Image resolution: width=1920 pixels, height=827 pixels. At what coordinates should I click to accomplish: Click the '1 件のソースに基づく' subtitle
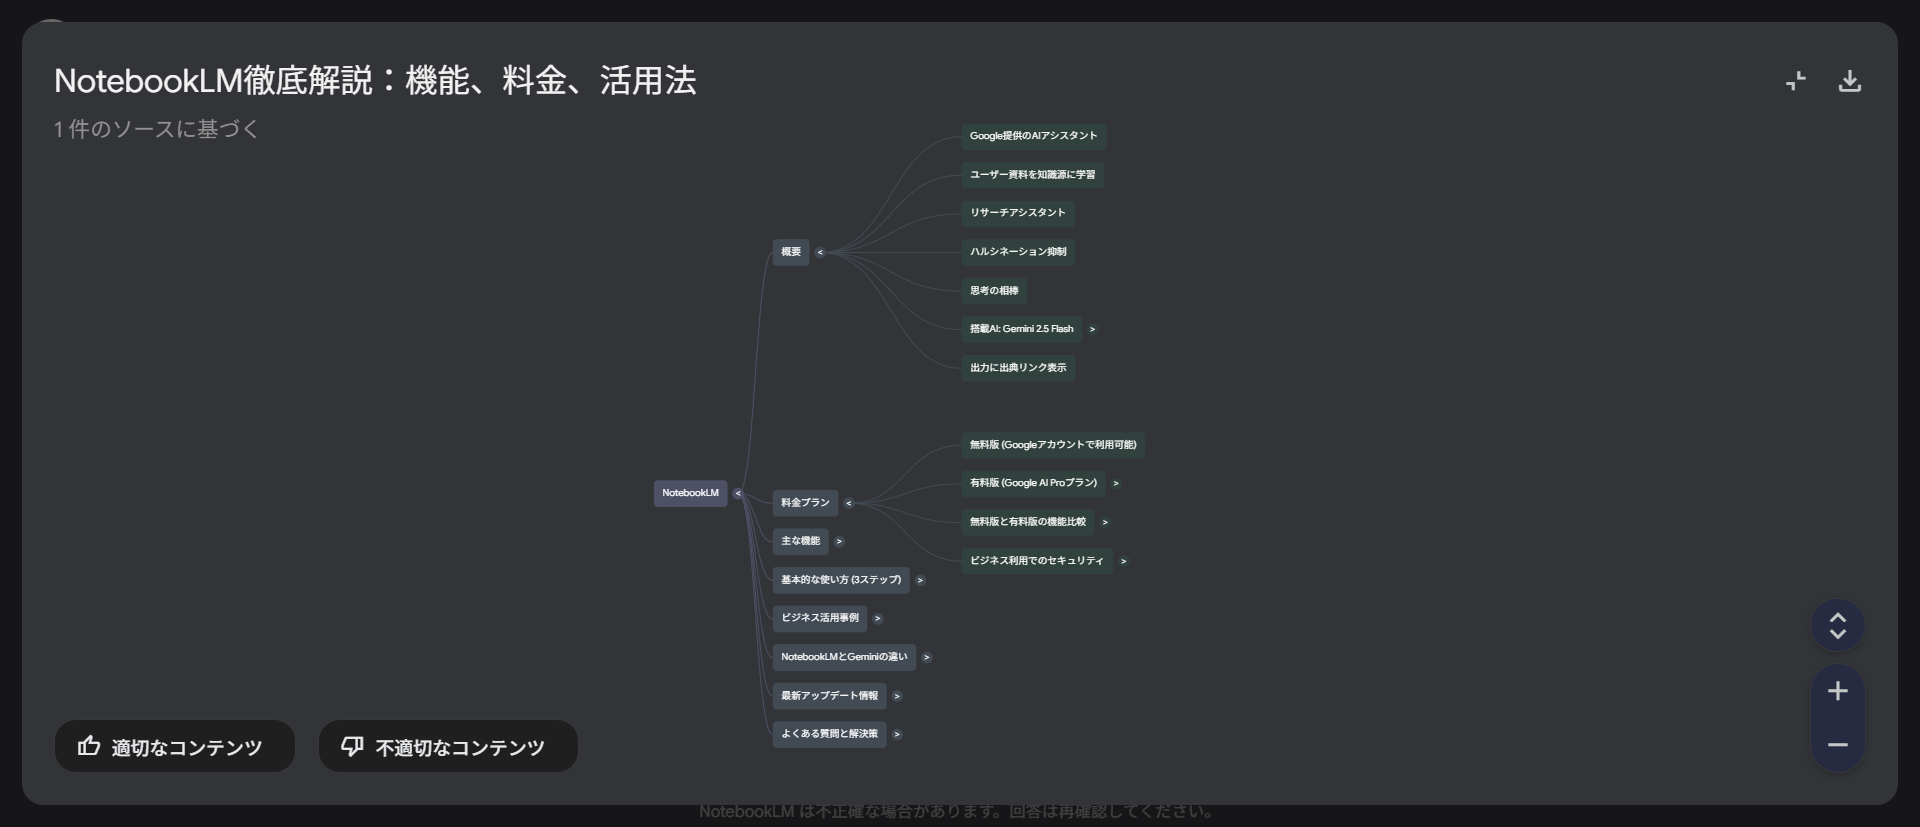click(156, 129)
